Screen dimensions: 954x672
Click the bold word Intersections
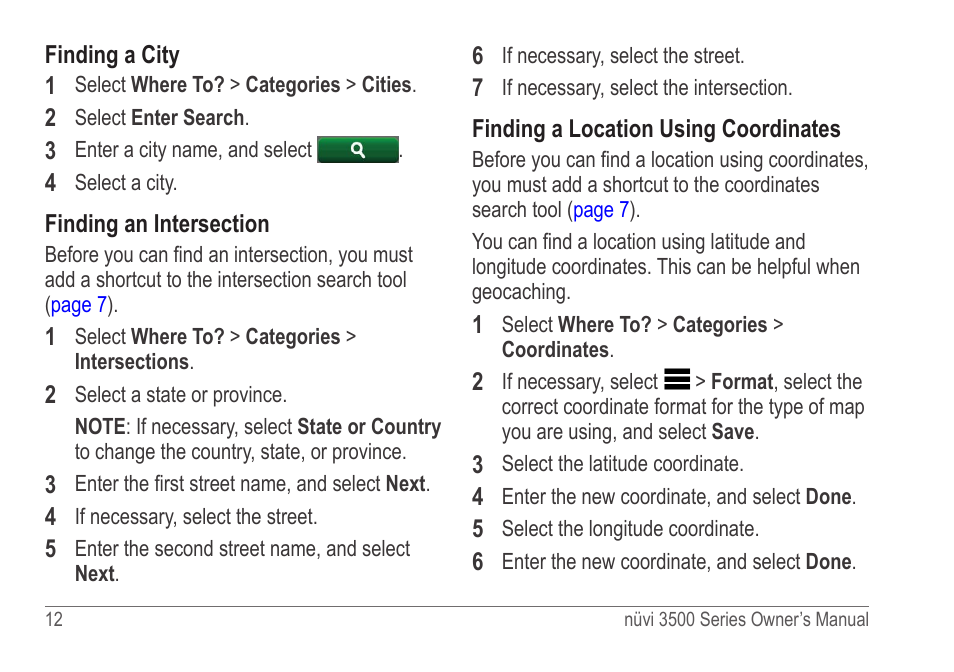coord(131,362)
